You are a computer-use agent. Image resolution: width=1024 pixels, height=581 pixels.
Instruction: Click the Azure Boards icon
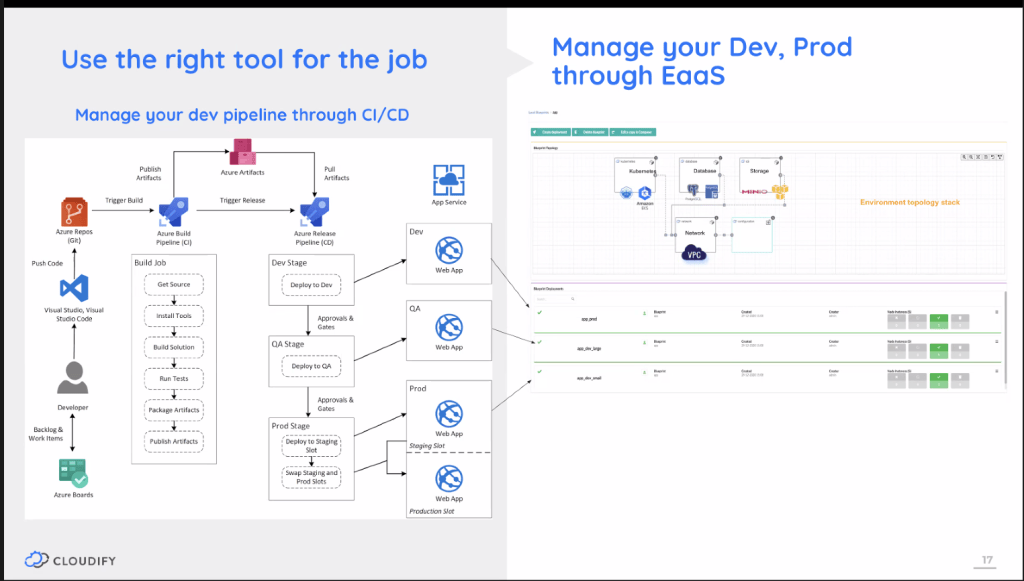point(73,473)
